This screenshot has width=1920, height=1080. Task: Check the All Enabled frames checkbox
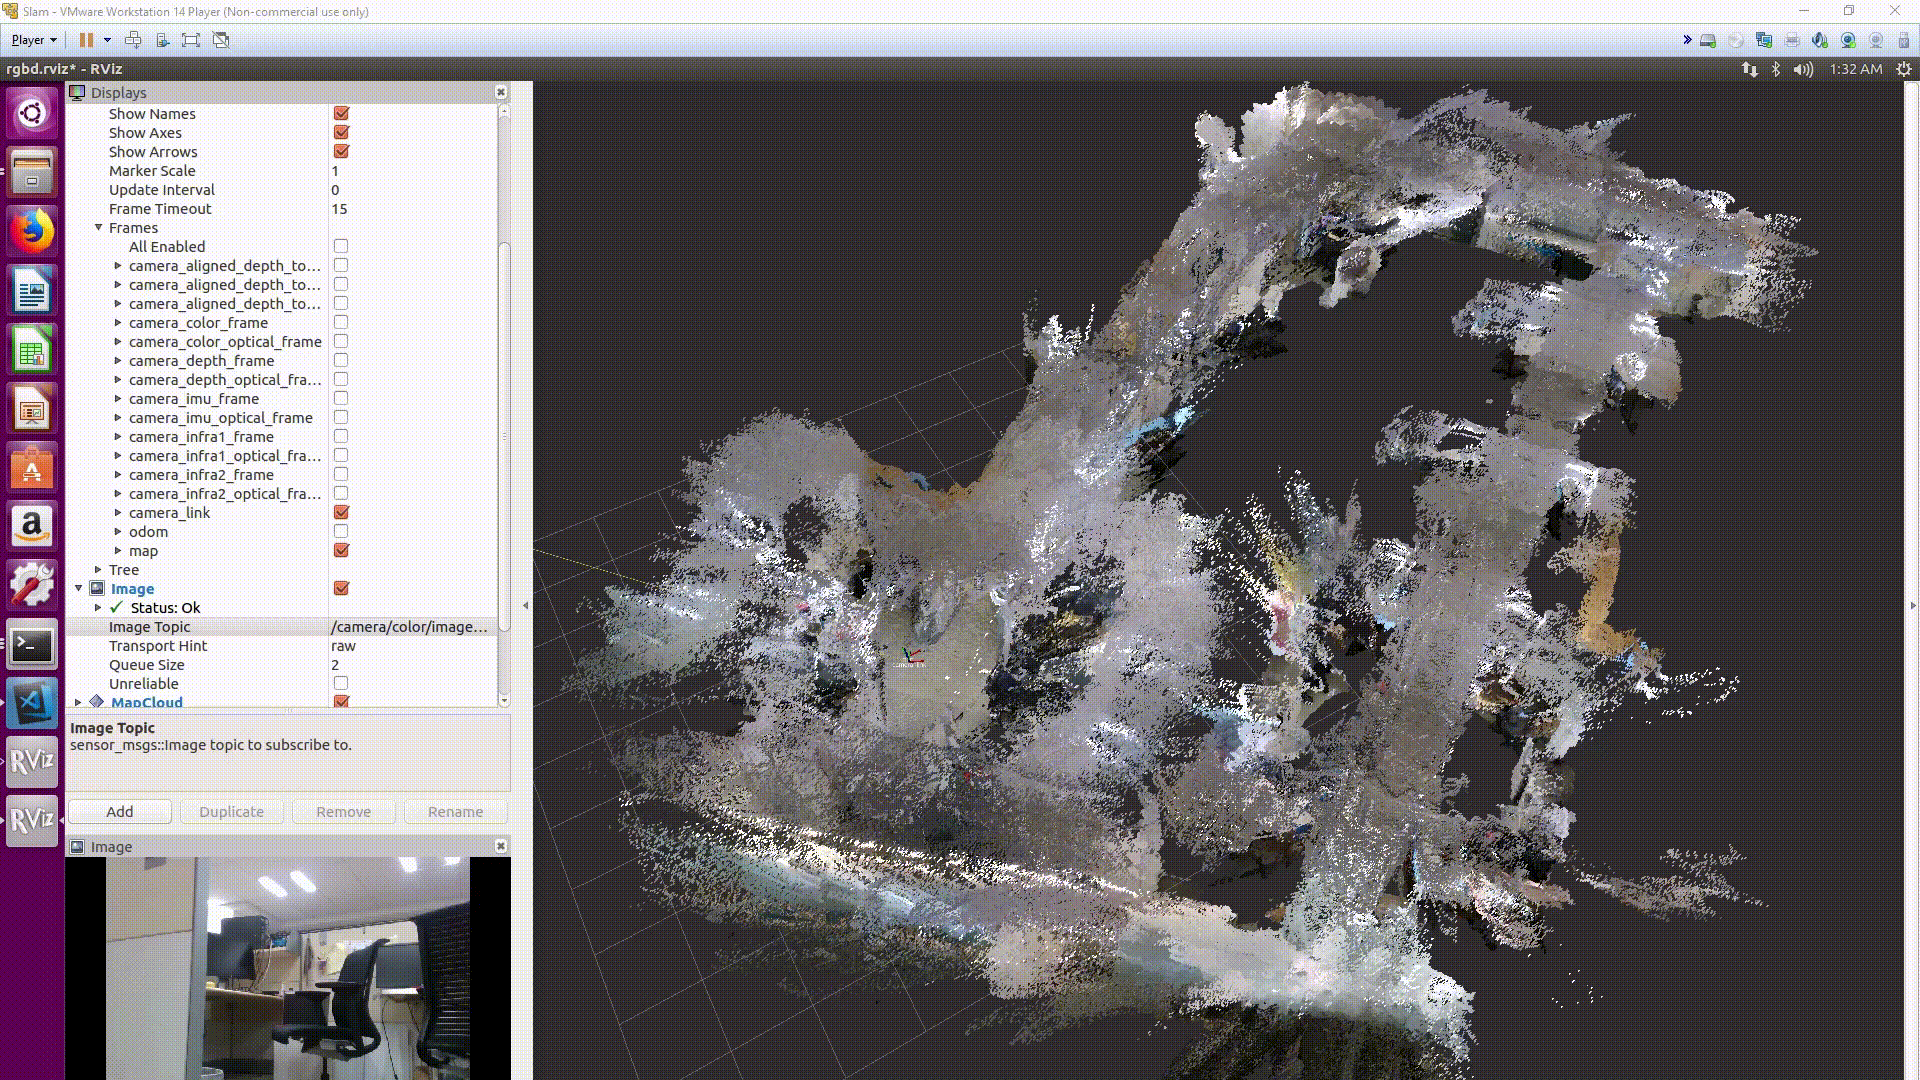(x=341, y=247)
